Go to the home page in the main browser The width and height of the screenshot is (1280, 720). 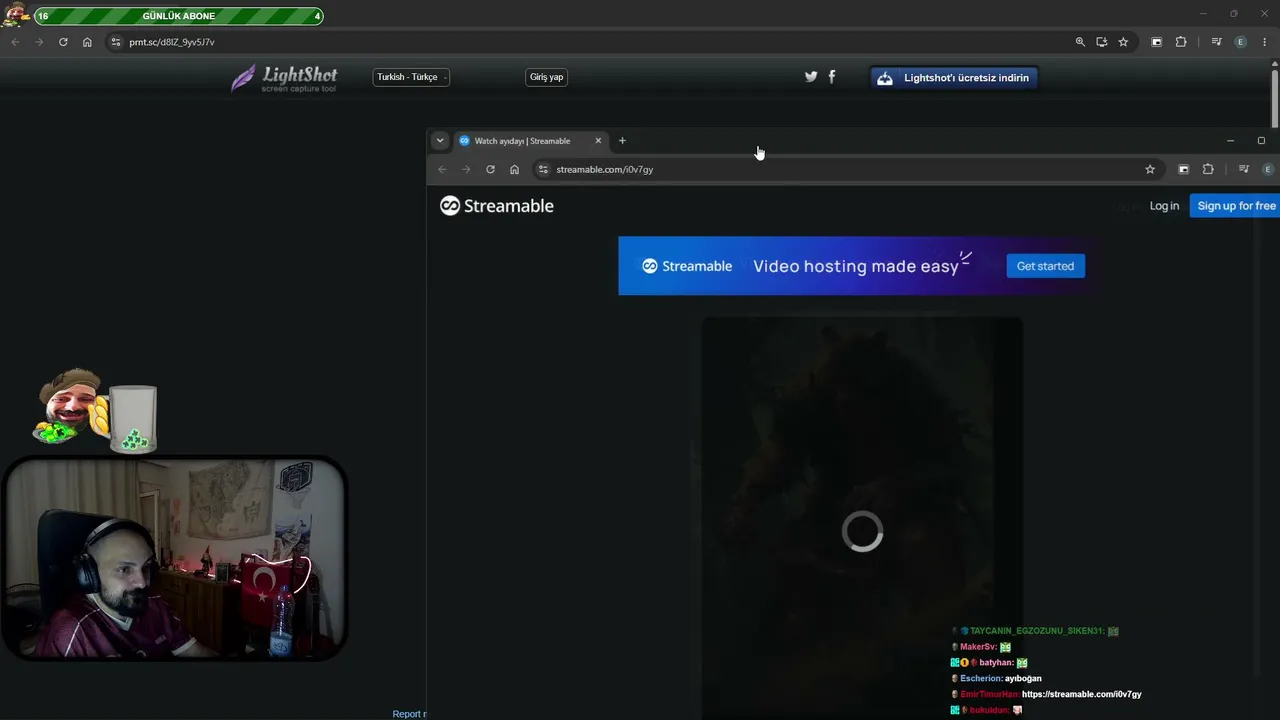coord(87,42)
